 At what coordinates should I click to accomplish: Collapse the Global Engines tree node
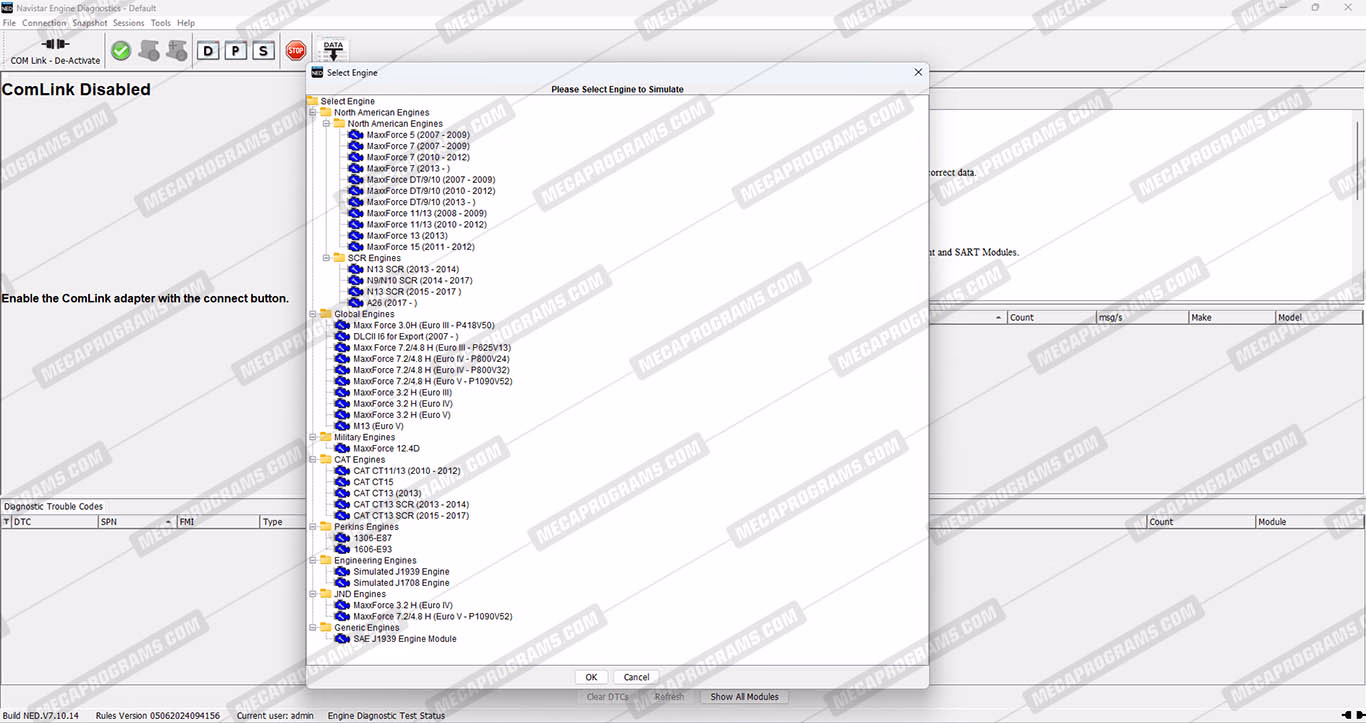coord(313,314)
